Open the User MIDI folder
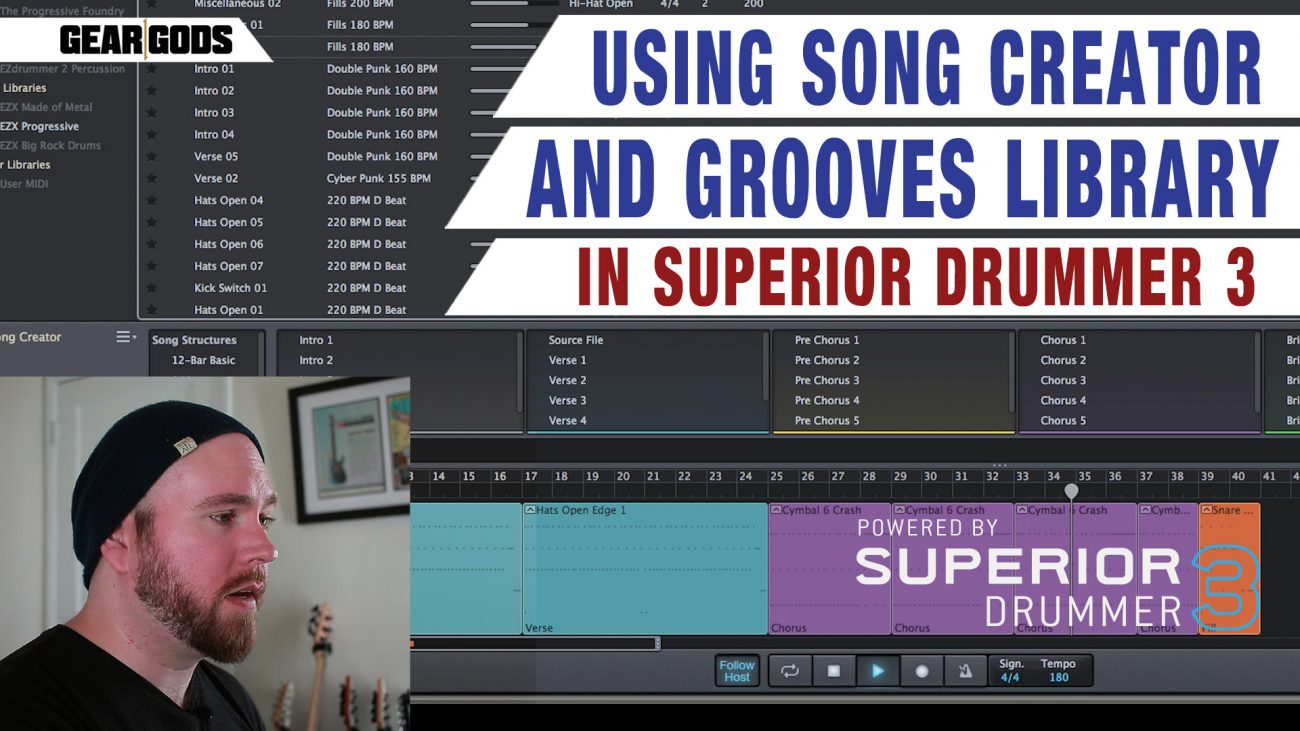The image size is (1300, 731). pyautogui.click(x=24, y=184)
